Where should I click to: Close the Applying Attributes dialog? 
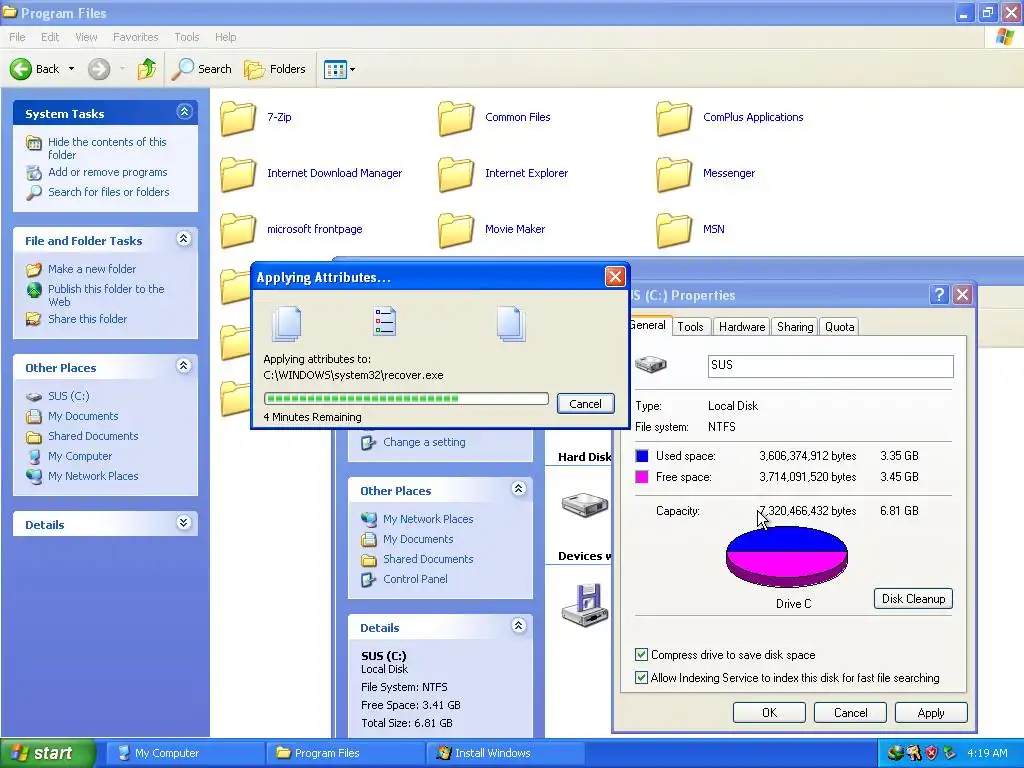point(615,277)
